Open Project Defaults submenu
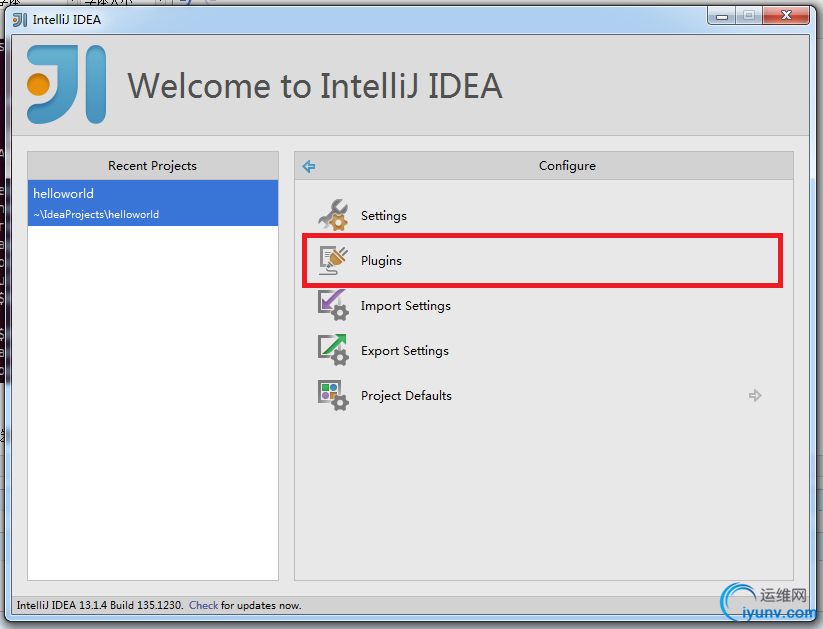823x629 pixels. tap(406, 395)
